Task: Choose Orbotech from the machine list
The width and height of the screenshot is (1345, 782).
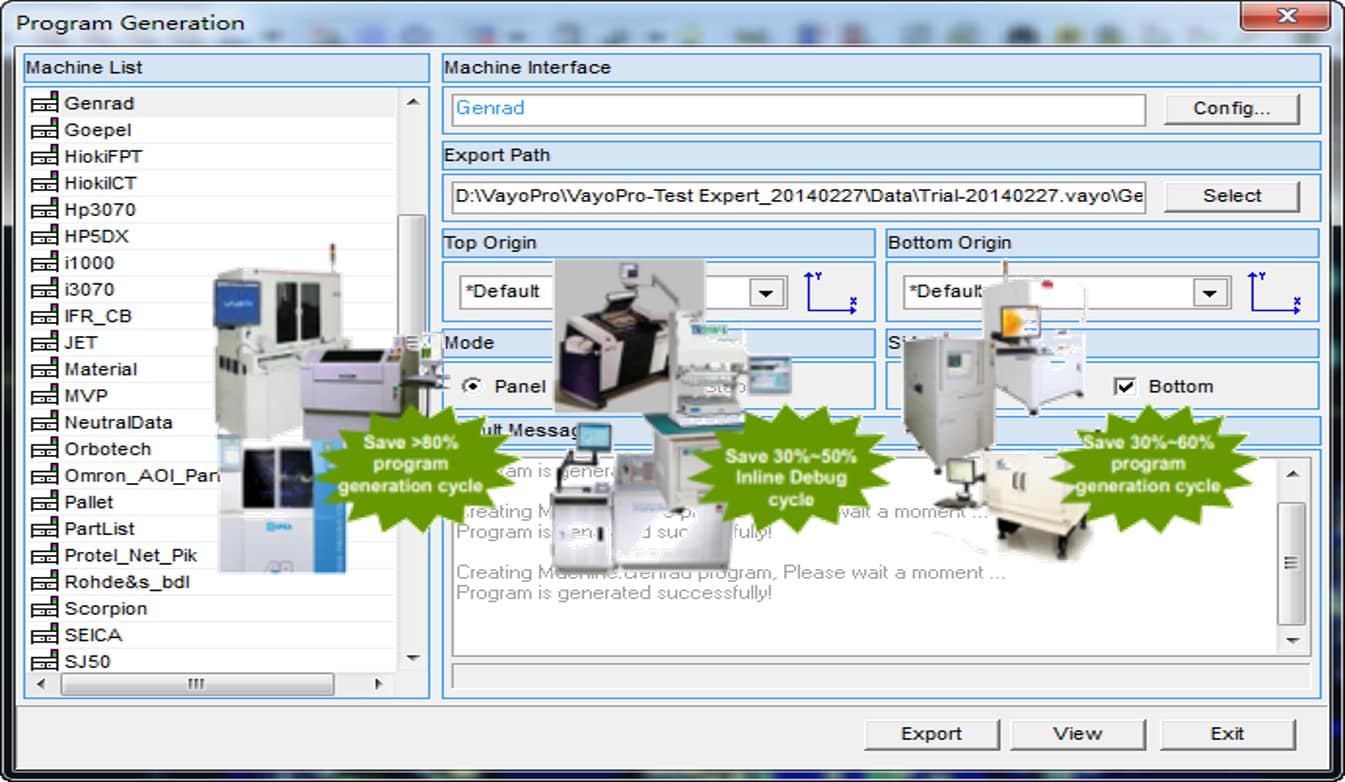Action: pos(107,449)
